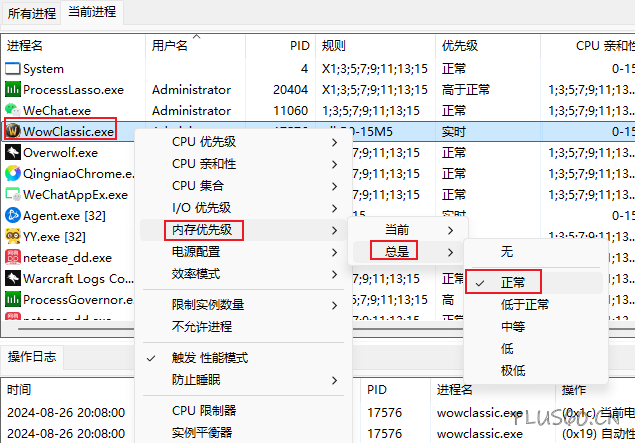The image size is (635, 443).
Task: Open the 操作日志 tab
Action: pyautogui.click(x=32, y=357)
